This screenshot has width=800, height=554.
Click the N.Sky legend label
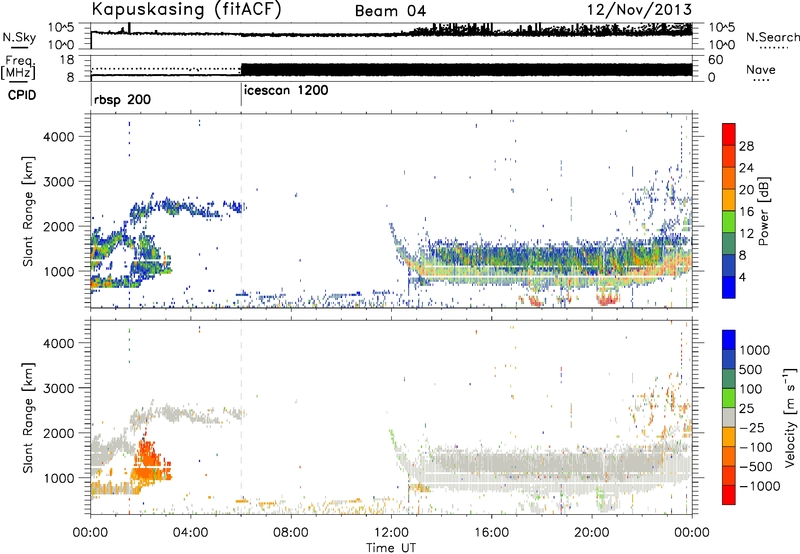point(19,37)
